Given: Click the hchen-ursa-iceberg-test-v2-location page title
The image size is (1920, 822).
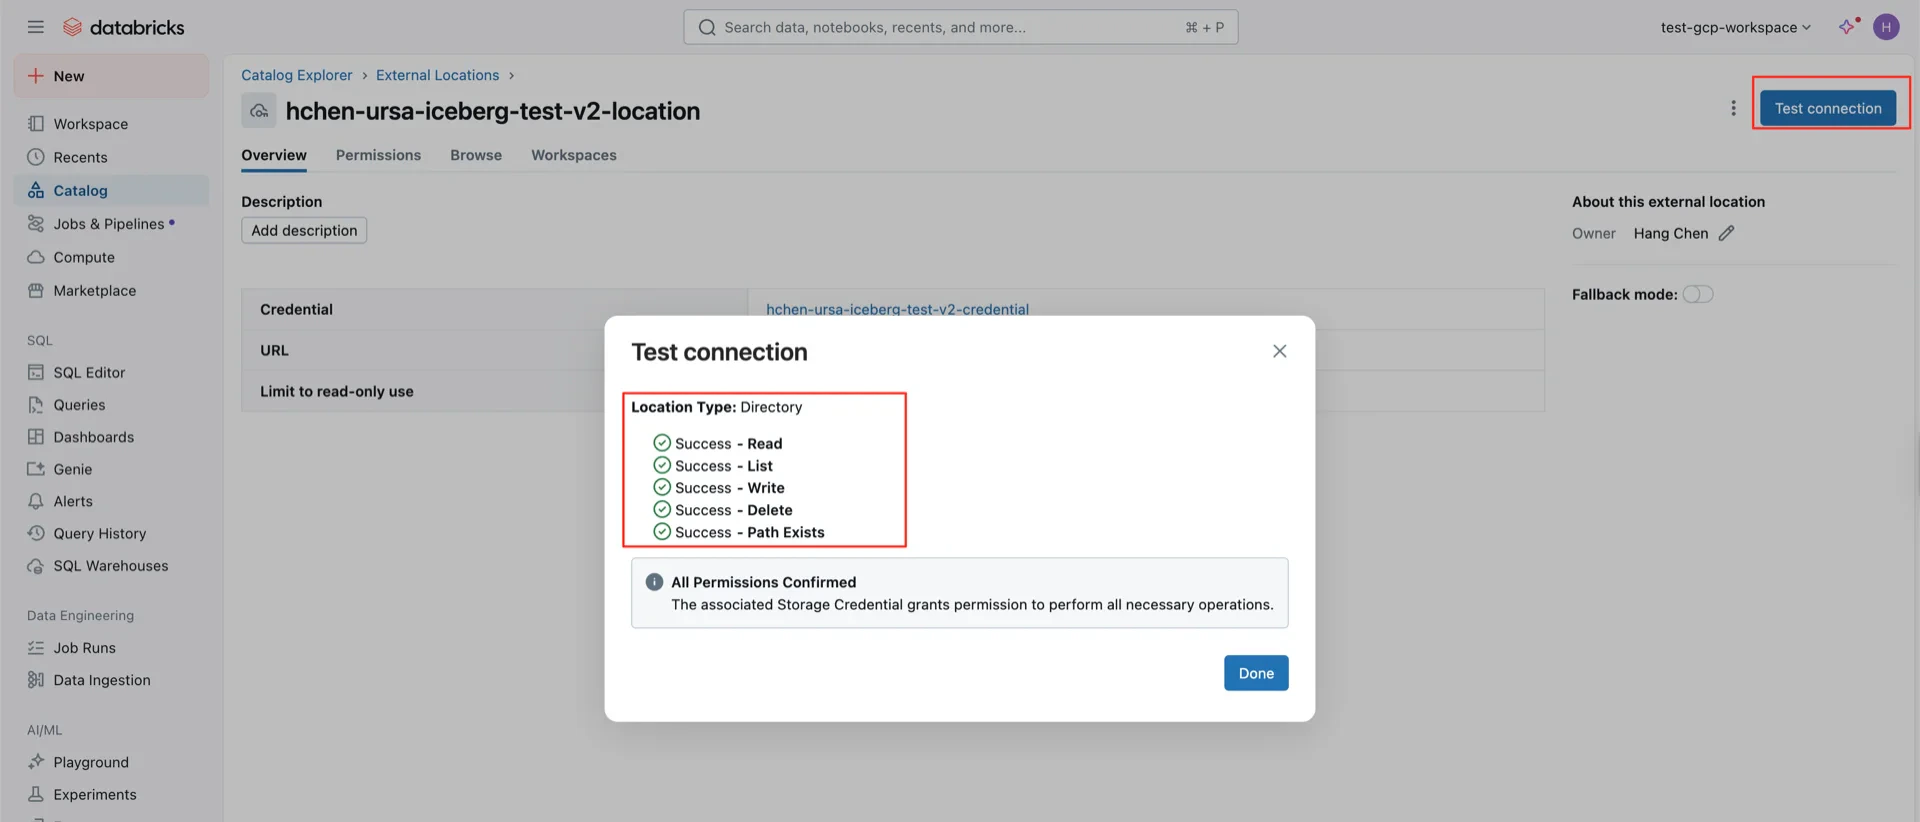Looking at the screenshot, I should click(x=493, y=110).
